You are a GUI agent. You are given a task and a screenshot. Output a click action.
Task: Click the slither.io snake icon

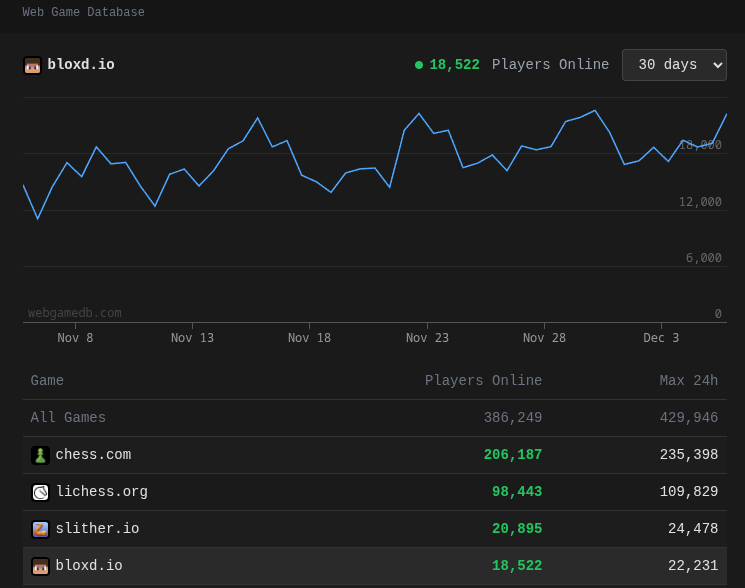pyautogui.click(x=40, y=529)
